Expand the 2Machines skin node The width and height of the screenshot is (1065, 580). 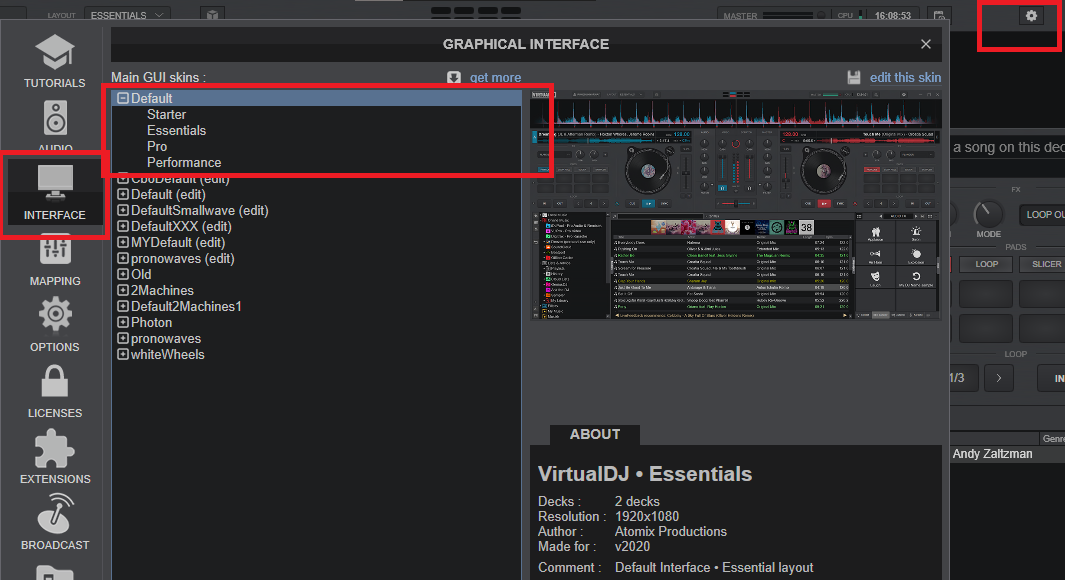click(123, 291)
